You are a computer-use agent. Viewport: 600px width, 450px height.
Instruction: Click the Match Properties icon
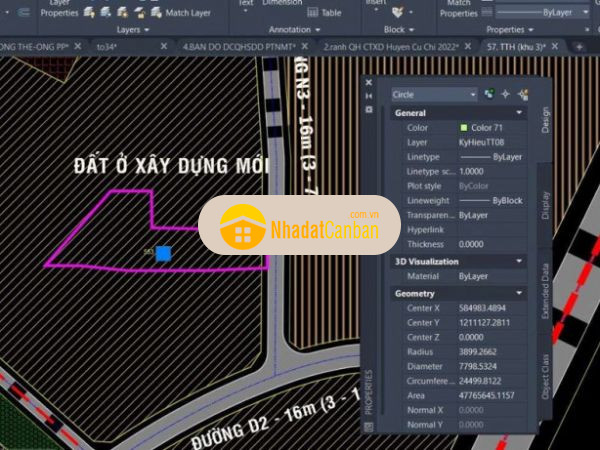(458, 10)
